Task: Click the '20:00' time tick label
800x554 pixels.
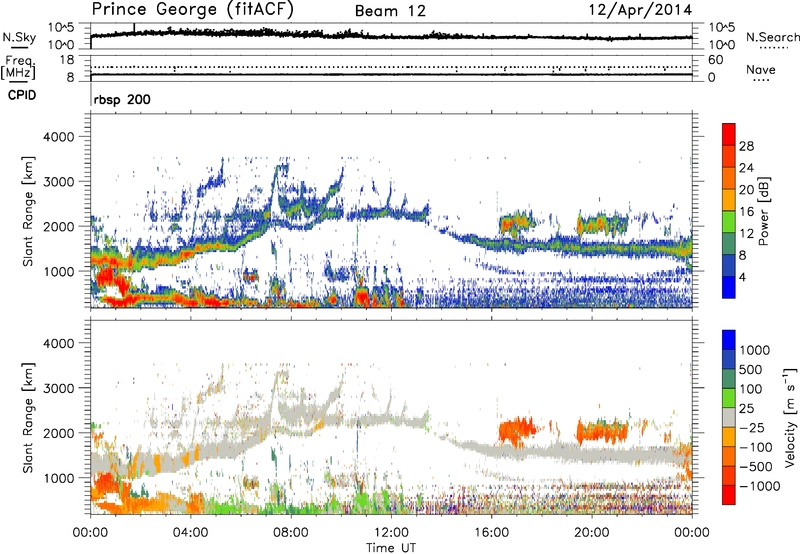Action: [x=592, y=533]
